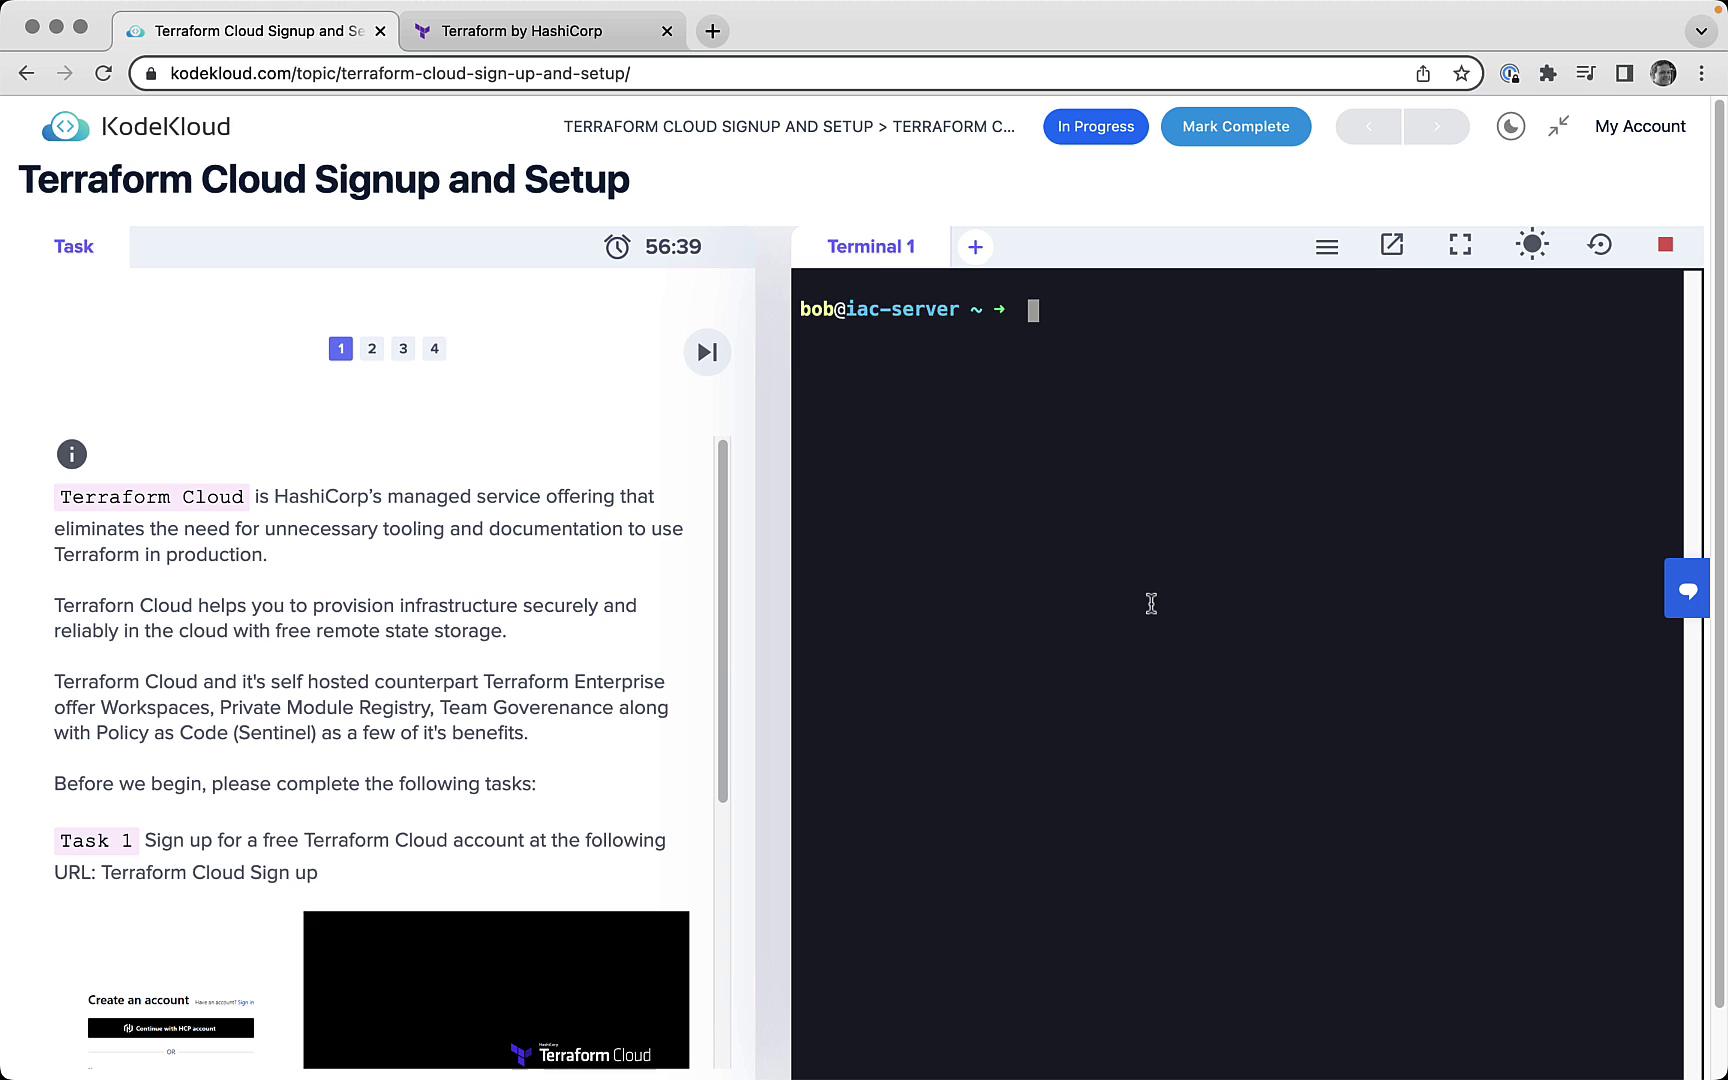Viewport: 1728px width, 1080px height.
Task: Switch to Terraform by HashiCorp tab
Action: (x=543, y=31)
